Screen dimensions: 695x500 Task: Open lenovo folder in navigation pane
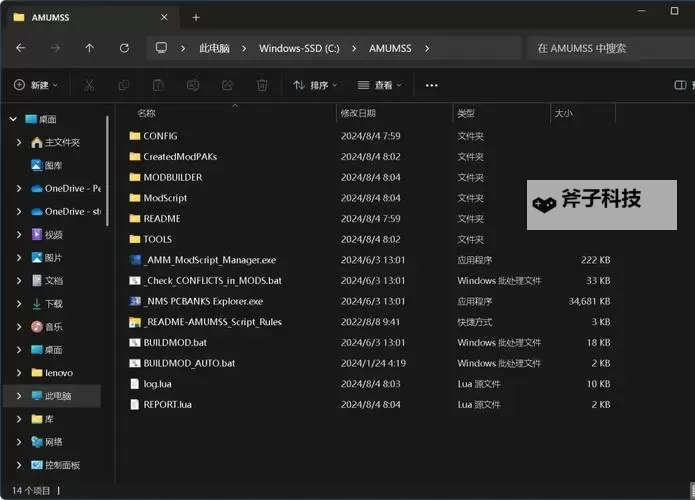52,373
